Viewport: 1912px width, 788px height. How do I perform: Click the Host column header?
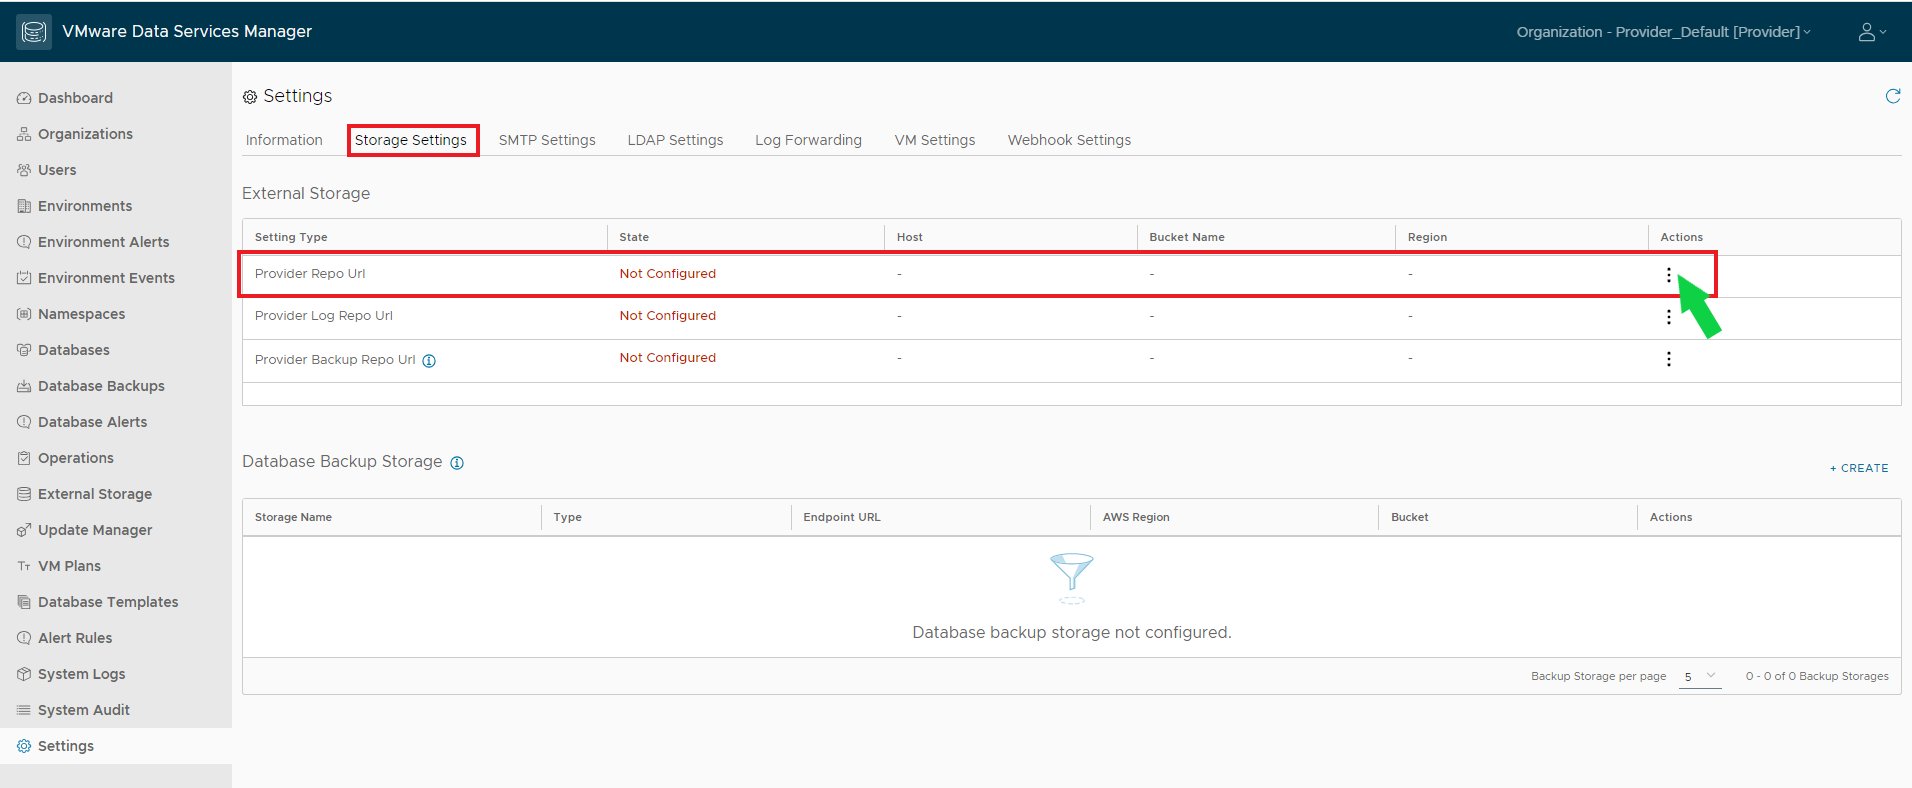pos(910,237)
